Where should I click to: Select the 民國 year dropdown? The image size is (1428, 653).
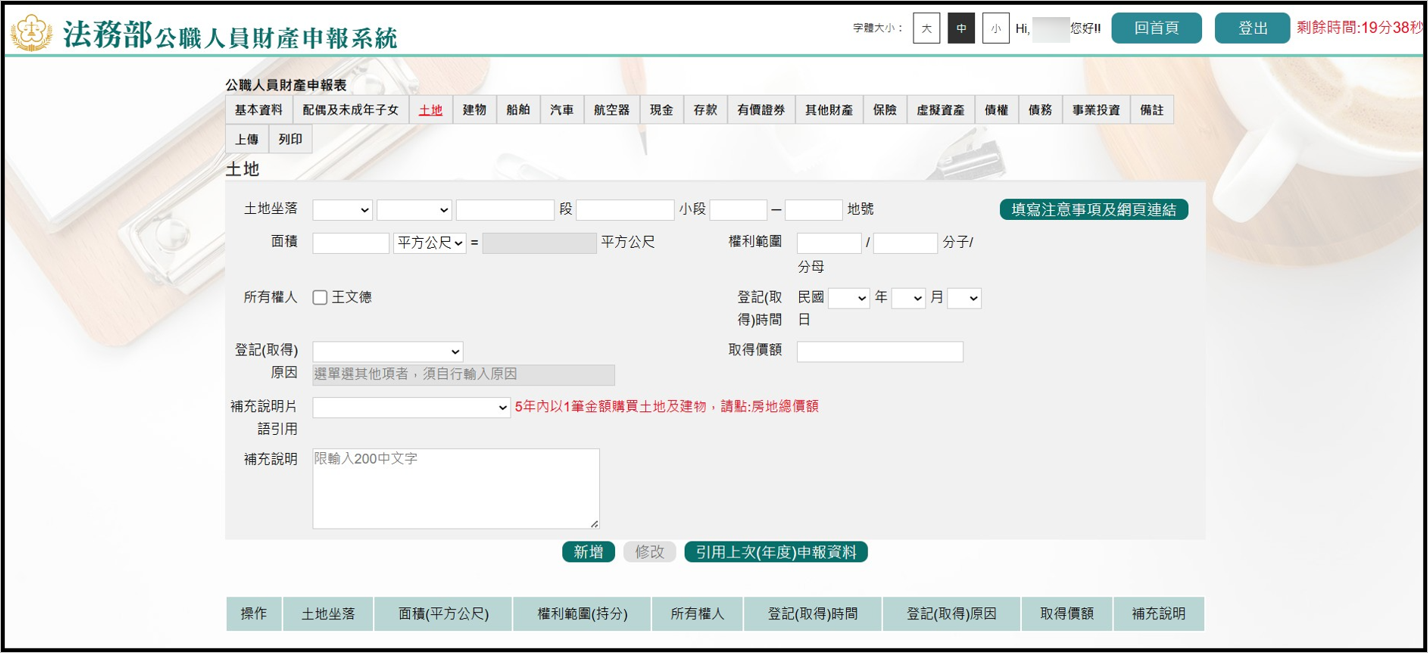(848, 298)
